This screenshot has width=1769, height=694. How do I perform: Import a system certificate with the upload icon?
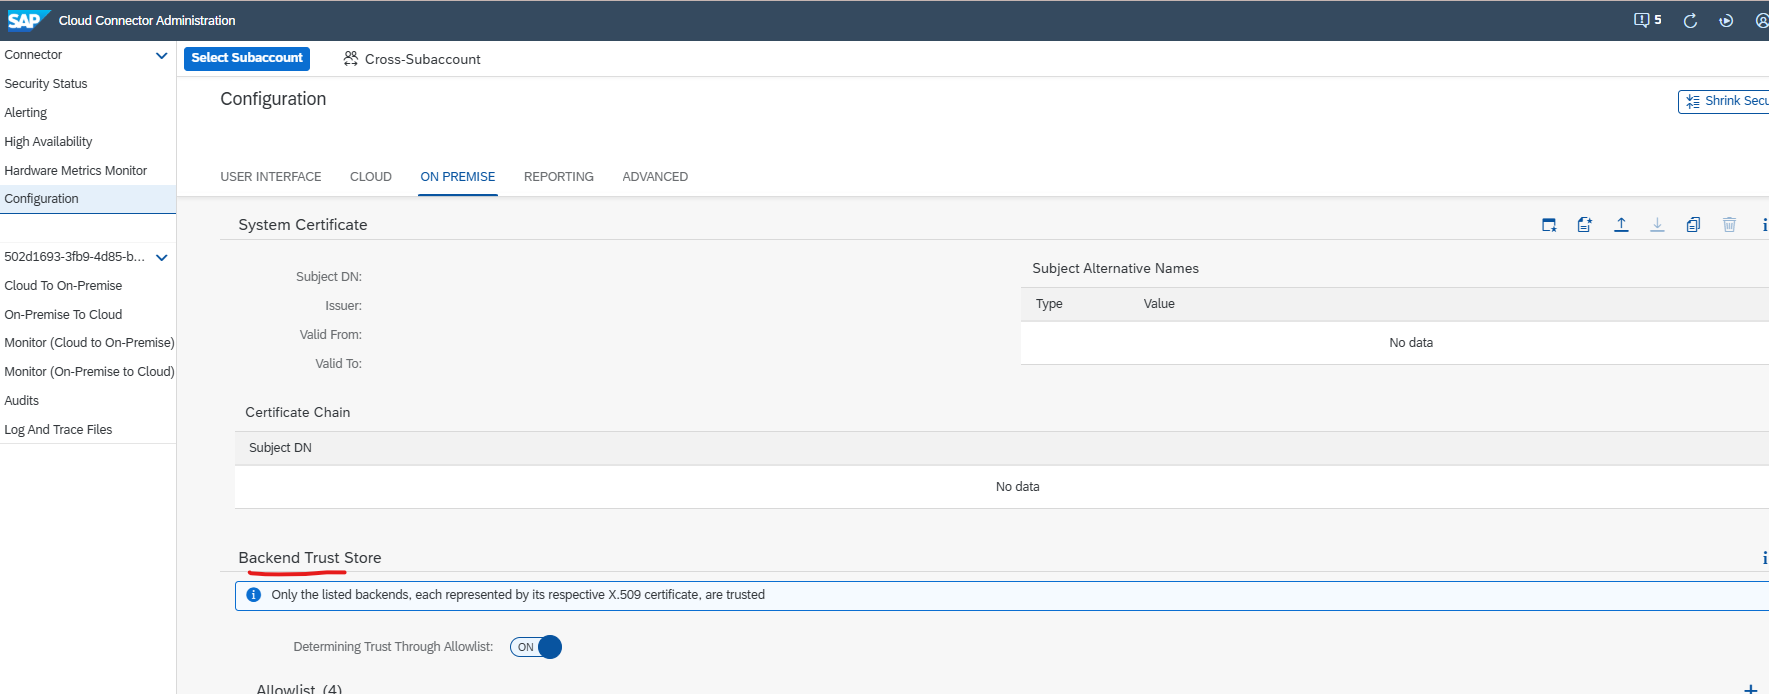(x=1621, y=225)
